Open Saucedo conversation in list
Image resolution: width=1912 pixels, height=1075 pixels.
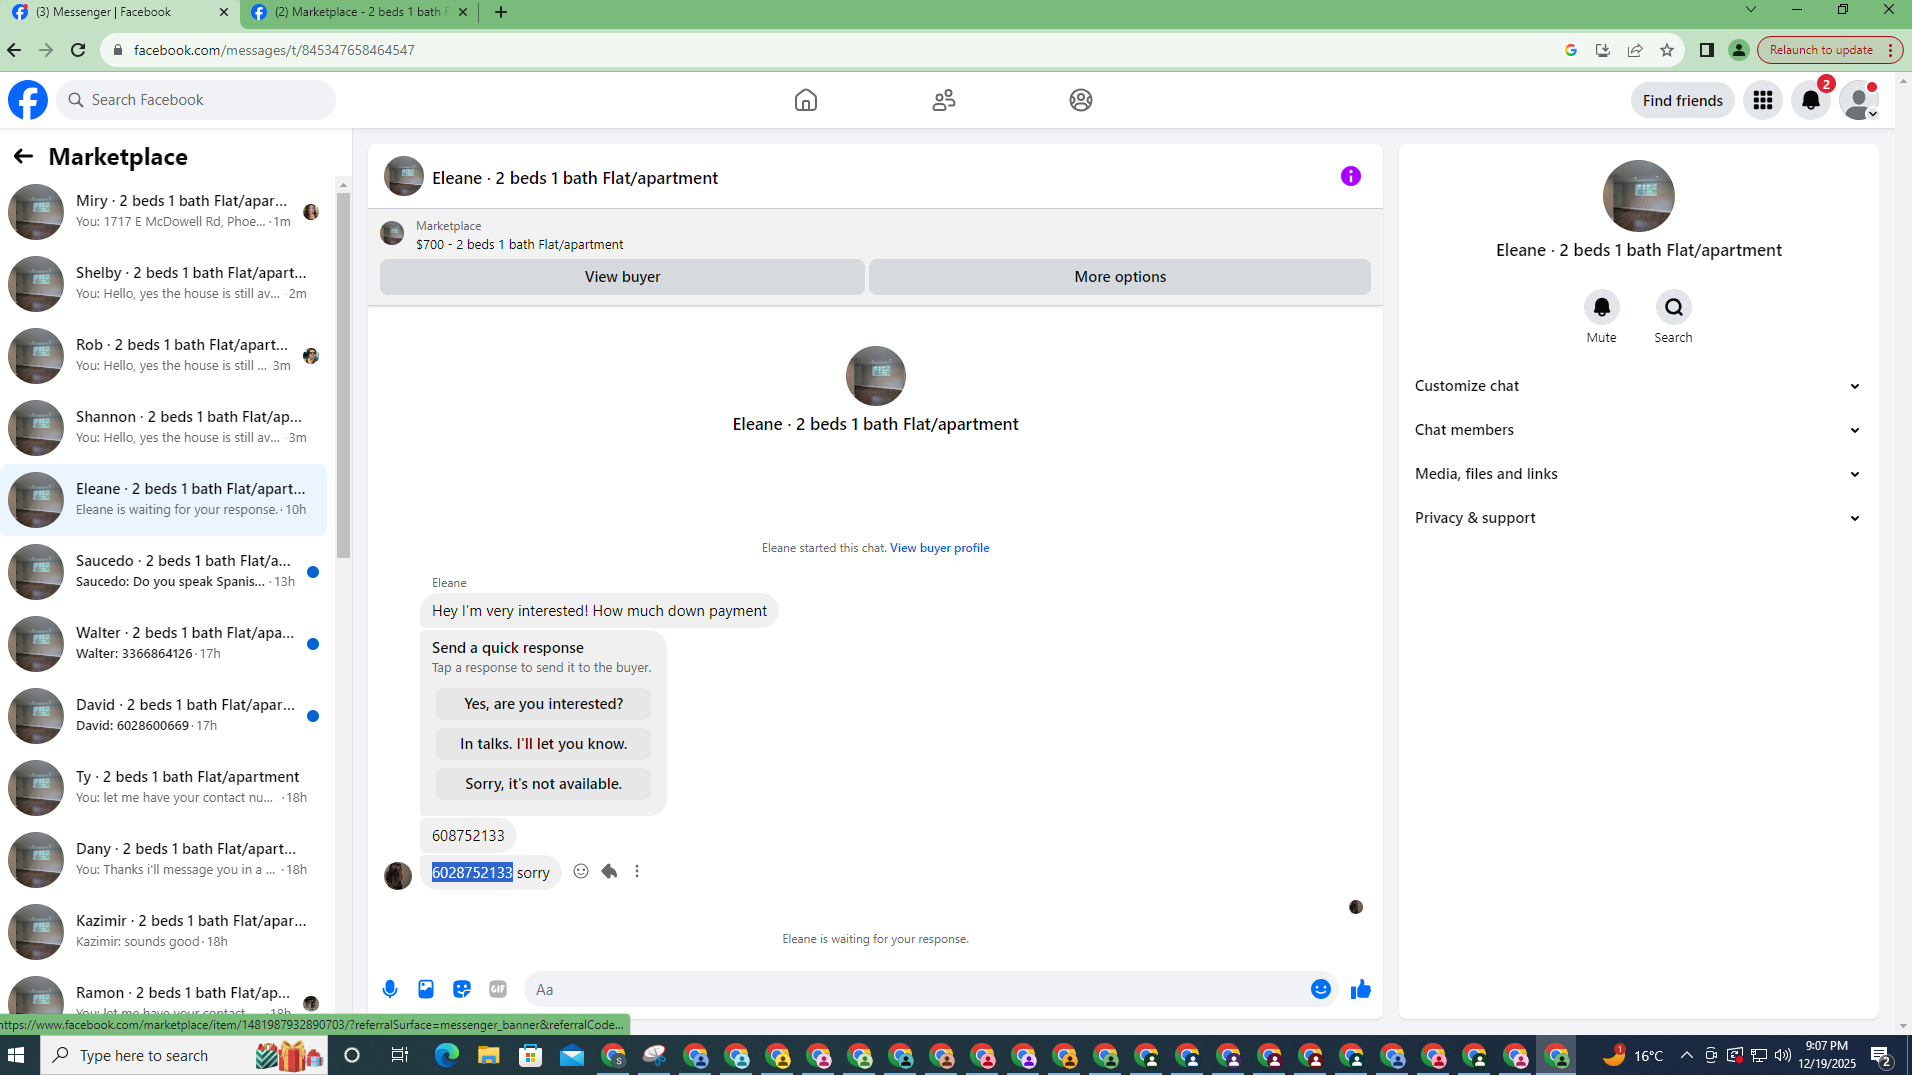coord(164,572)
